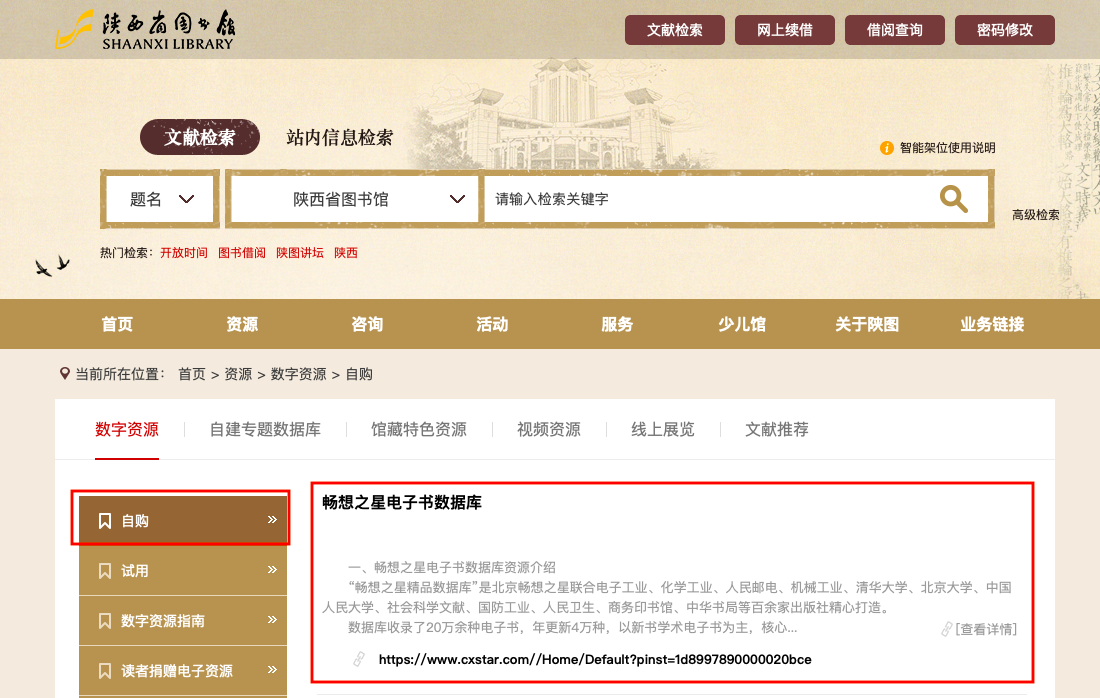Expand the 读者捐赠电子资源 sidebar chevron
The image size is (1100, 698).
coord(272,669)
